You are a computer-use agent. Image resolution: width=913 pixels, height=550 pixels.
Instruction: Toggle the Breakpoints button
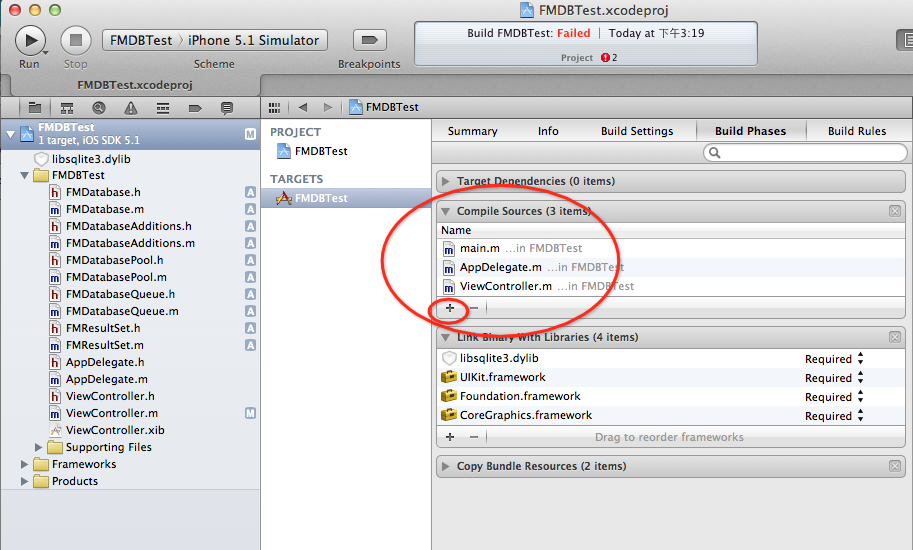click(370, 40)
